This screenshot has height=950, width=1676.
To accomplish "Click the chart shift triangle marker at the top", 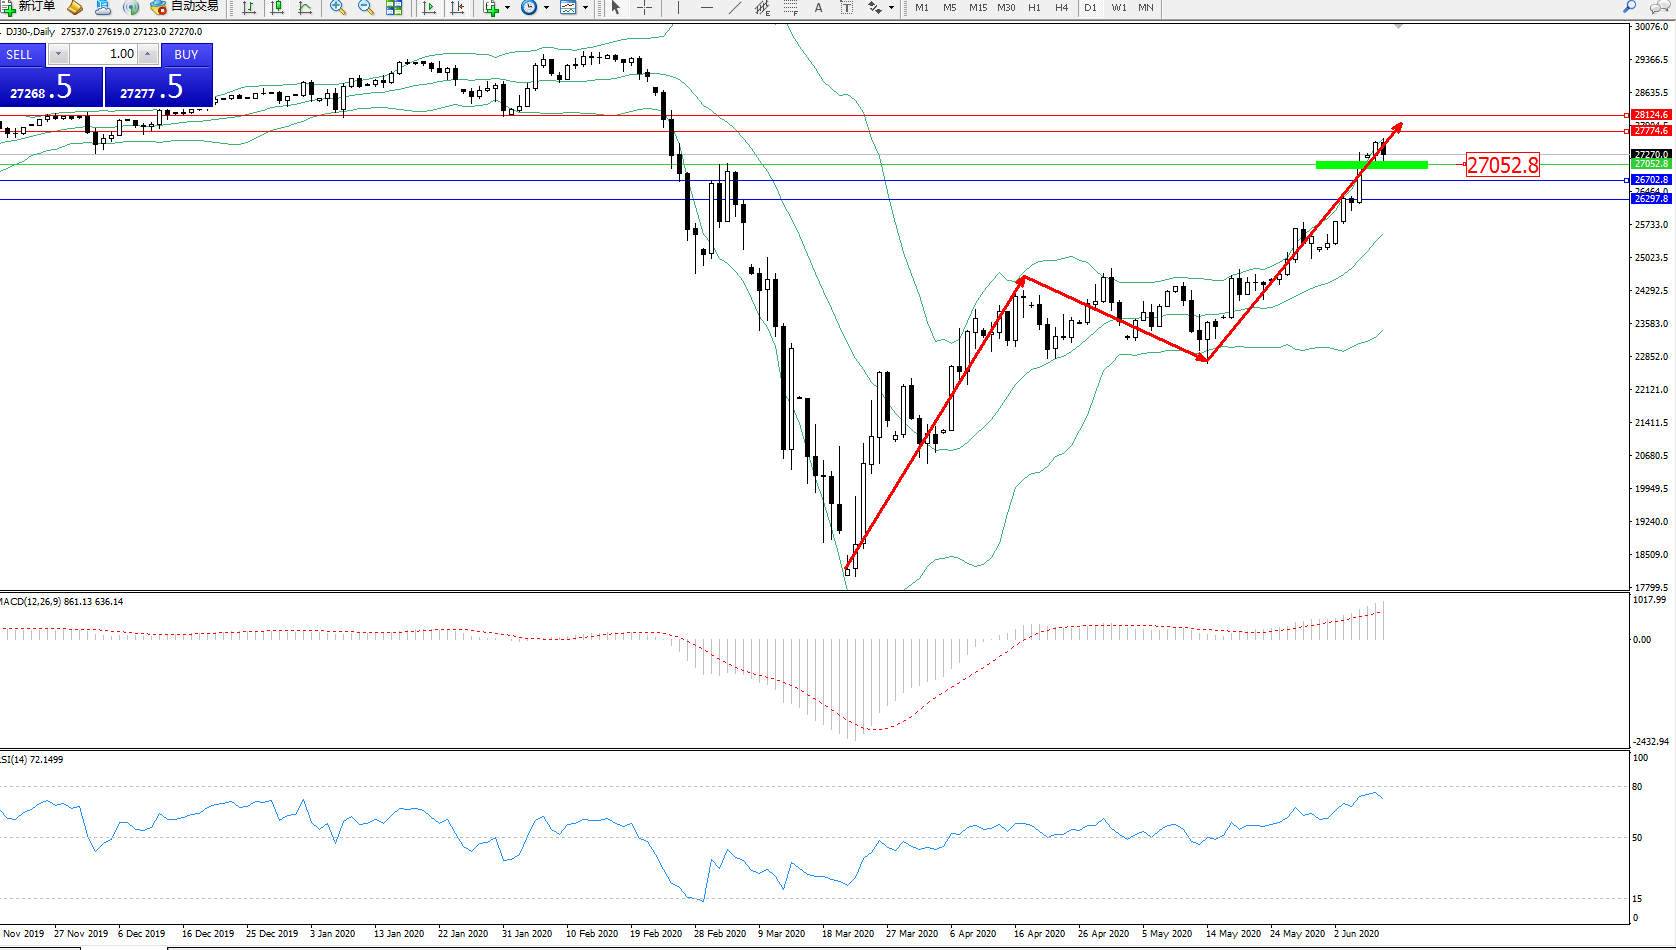I will [x=1398, y=26].
